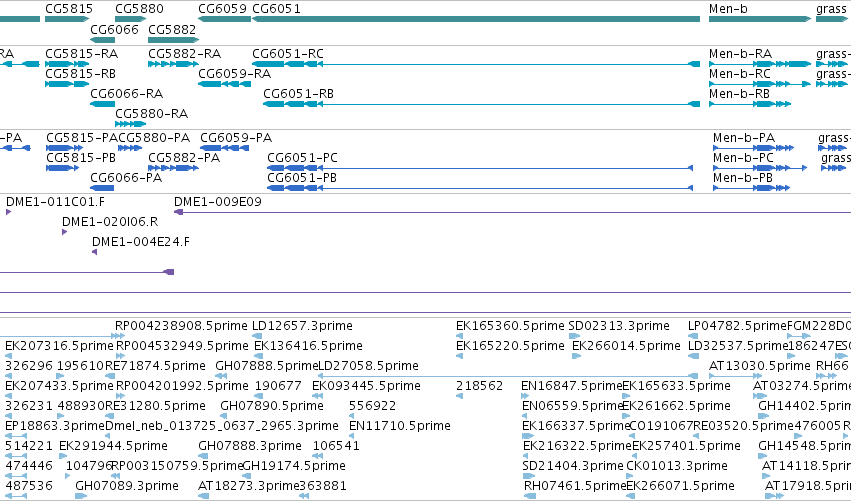This screenshot has height=501, width=851.
Task: Click EST EK207316.5prime
Action: [59, 346]
